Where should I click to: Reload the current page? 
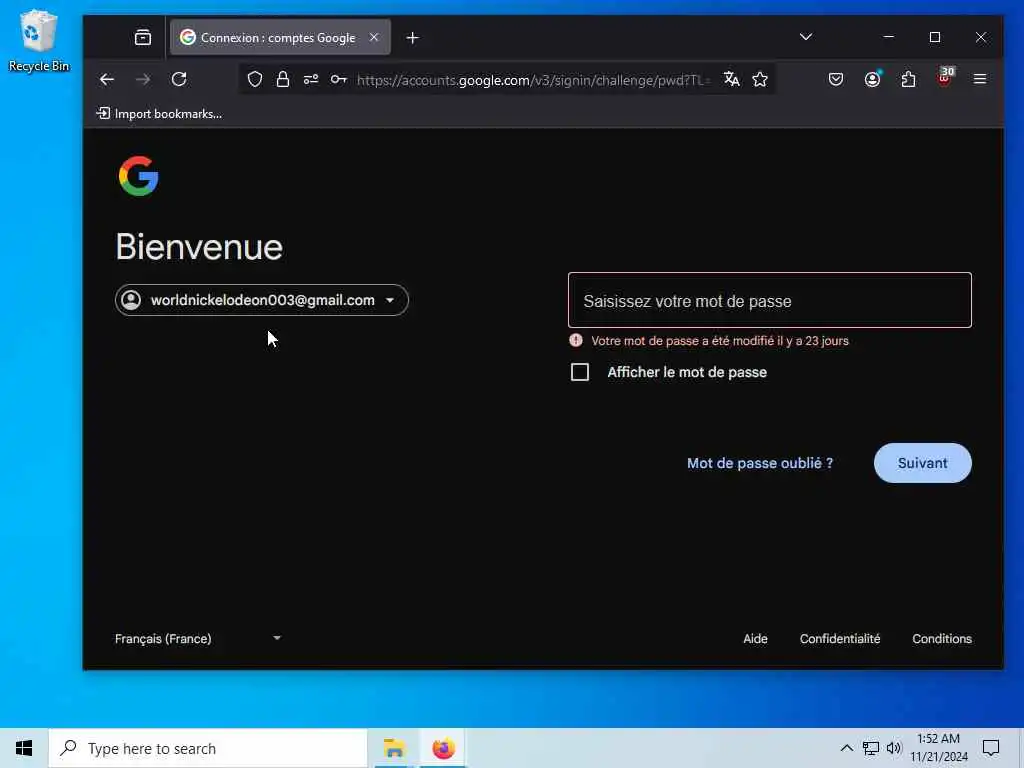(179, 80)
